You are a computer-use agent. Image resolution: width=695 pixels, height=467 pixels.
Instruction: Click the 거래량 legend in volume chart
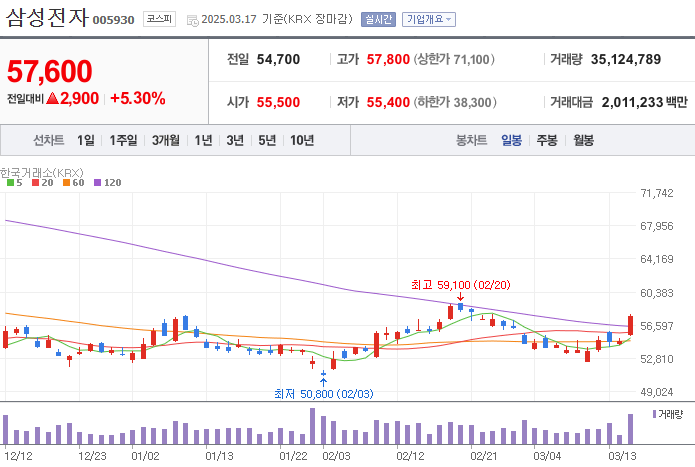[x=668, y=414]
